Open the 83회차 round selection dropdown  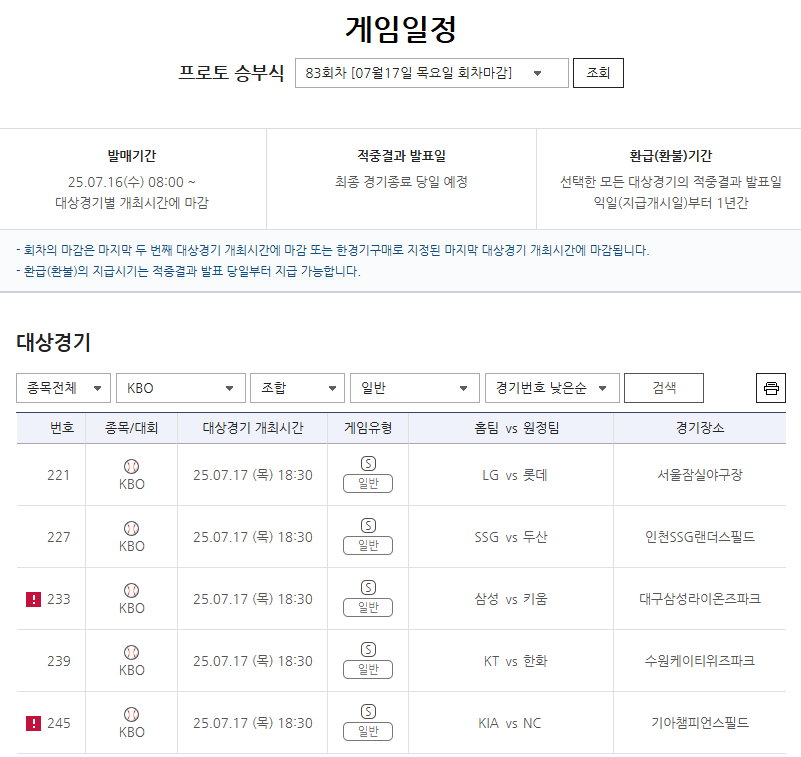point(431,72)
